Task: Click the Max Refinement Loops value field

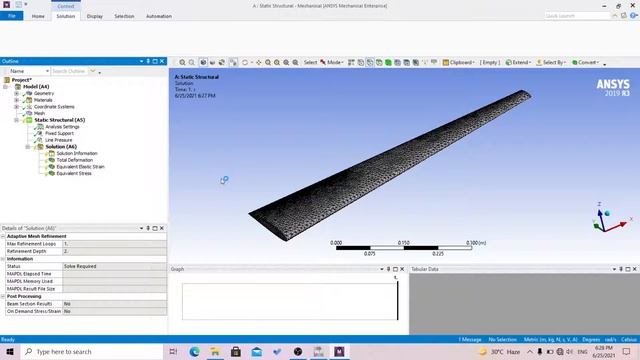Action: tap(114, 244)
